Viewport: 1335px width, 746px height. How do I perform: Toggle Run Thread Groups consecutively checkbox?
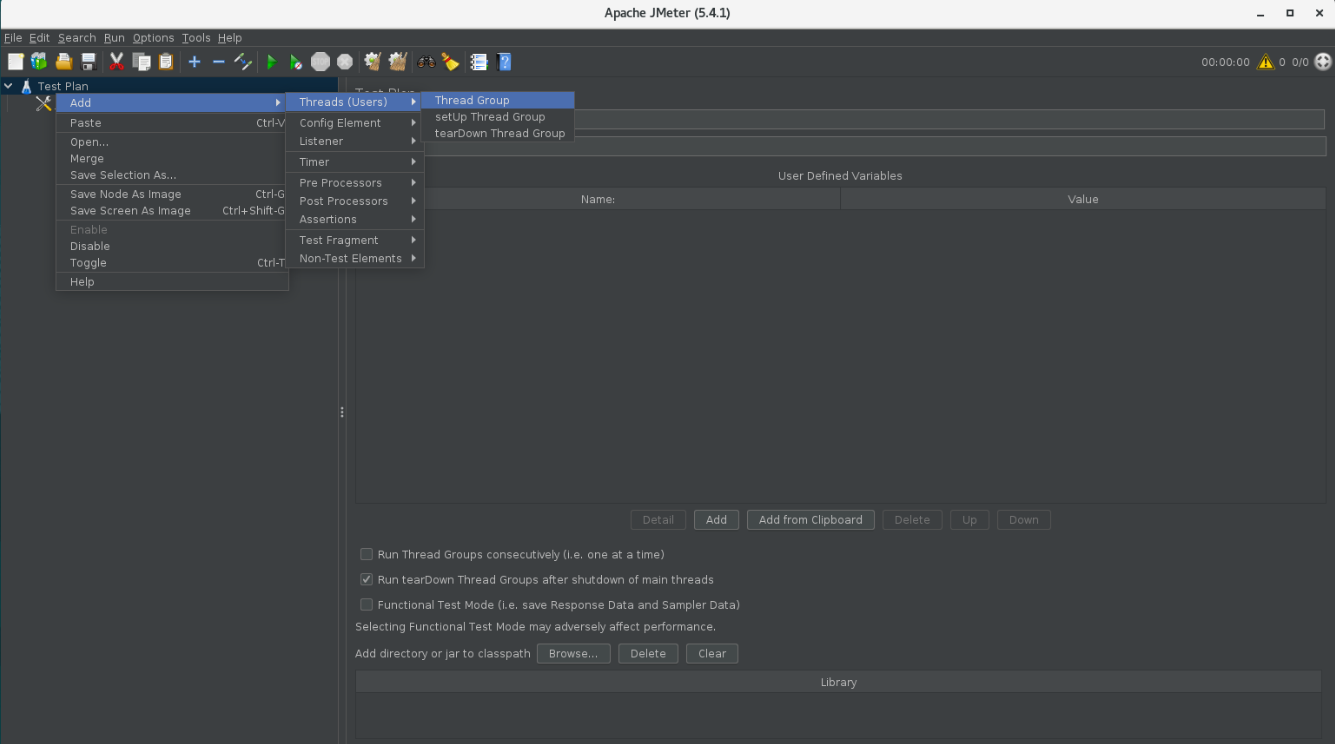pyautogui.click(x=366, y=554)
